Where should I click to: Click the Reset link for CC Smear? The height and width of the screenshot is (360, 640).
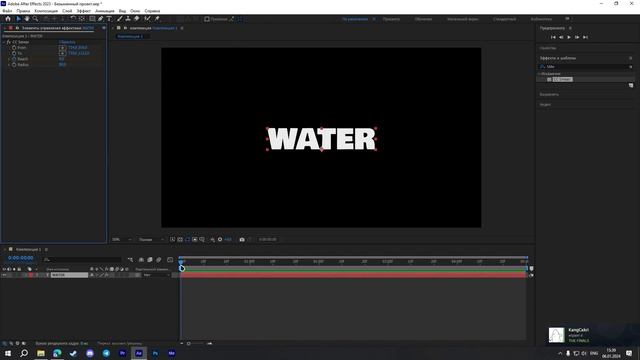click(67, 42)
